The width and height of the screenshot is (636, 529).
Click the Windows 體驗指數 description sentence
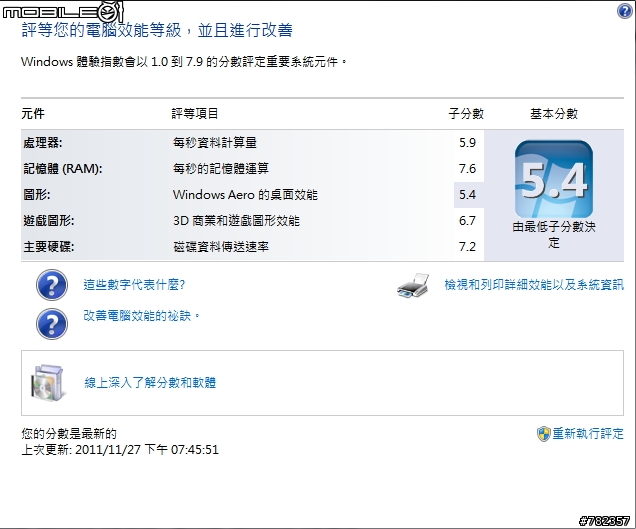[x=184, y=62]
